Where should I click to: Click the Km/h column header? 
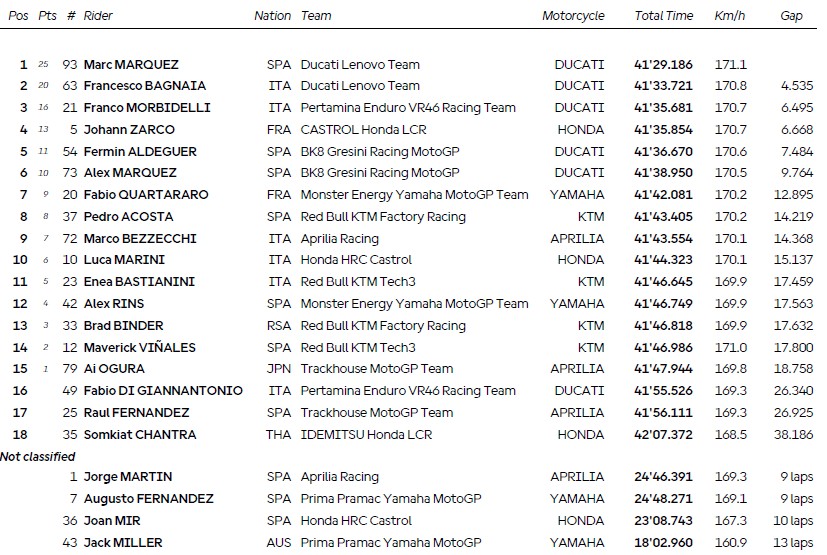coord(728,16)
